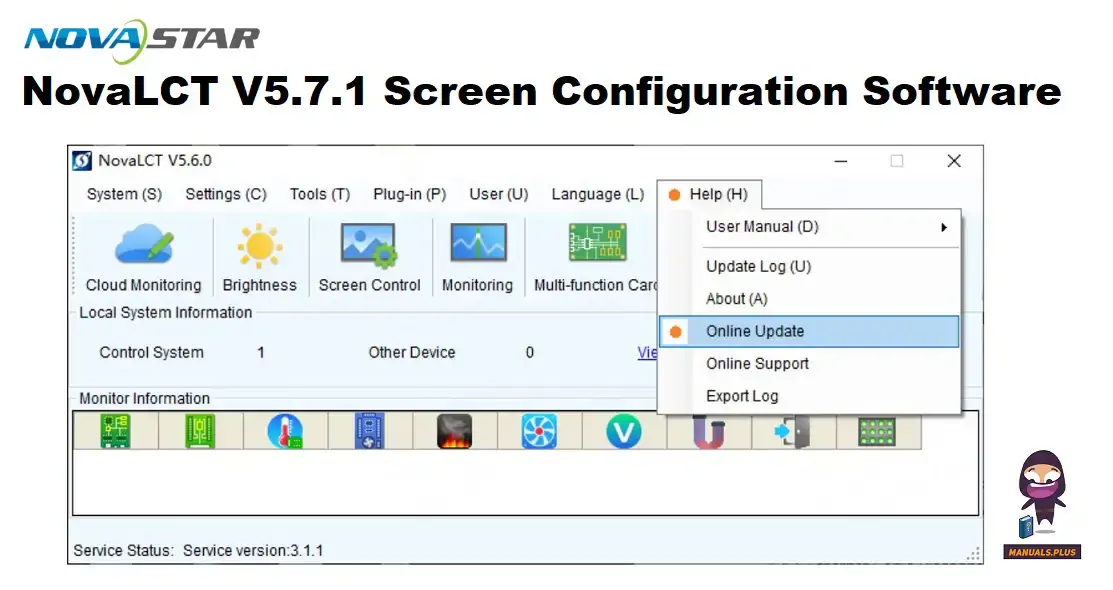Choose Export Log in Help menu
Image resolution: width=1113 pixels, height=590 pixels.
point(810,396)
